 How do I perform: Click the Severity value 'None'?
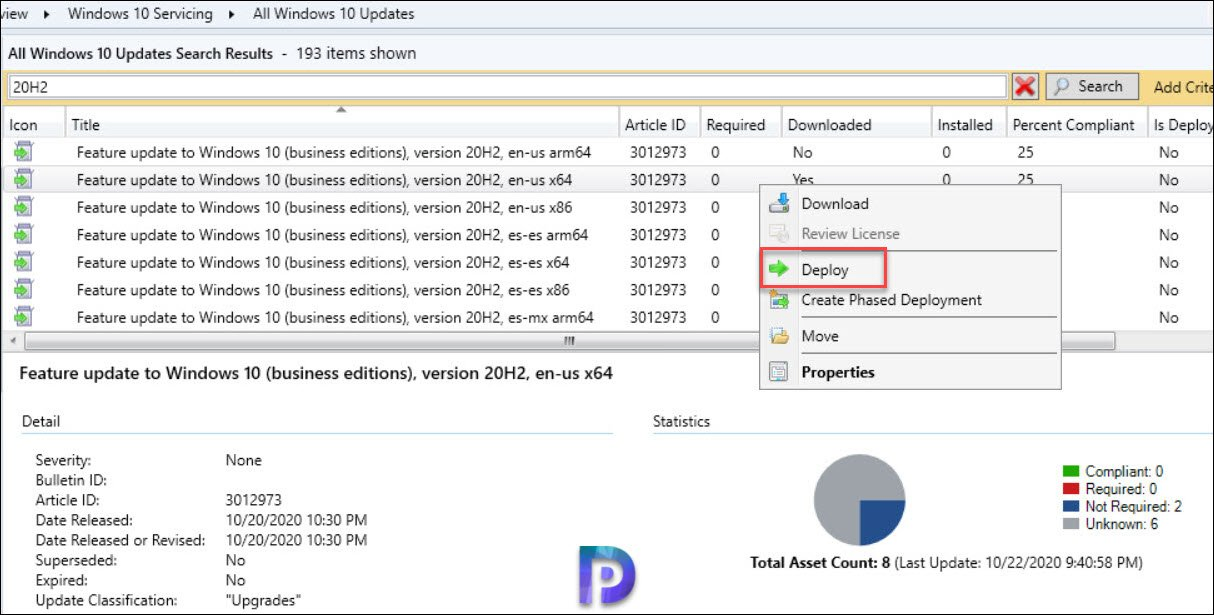244,460
